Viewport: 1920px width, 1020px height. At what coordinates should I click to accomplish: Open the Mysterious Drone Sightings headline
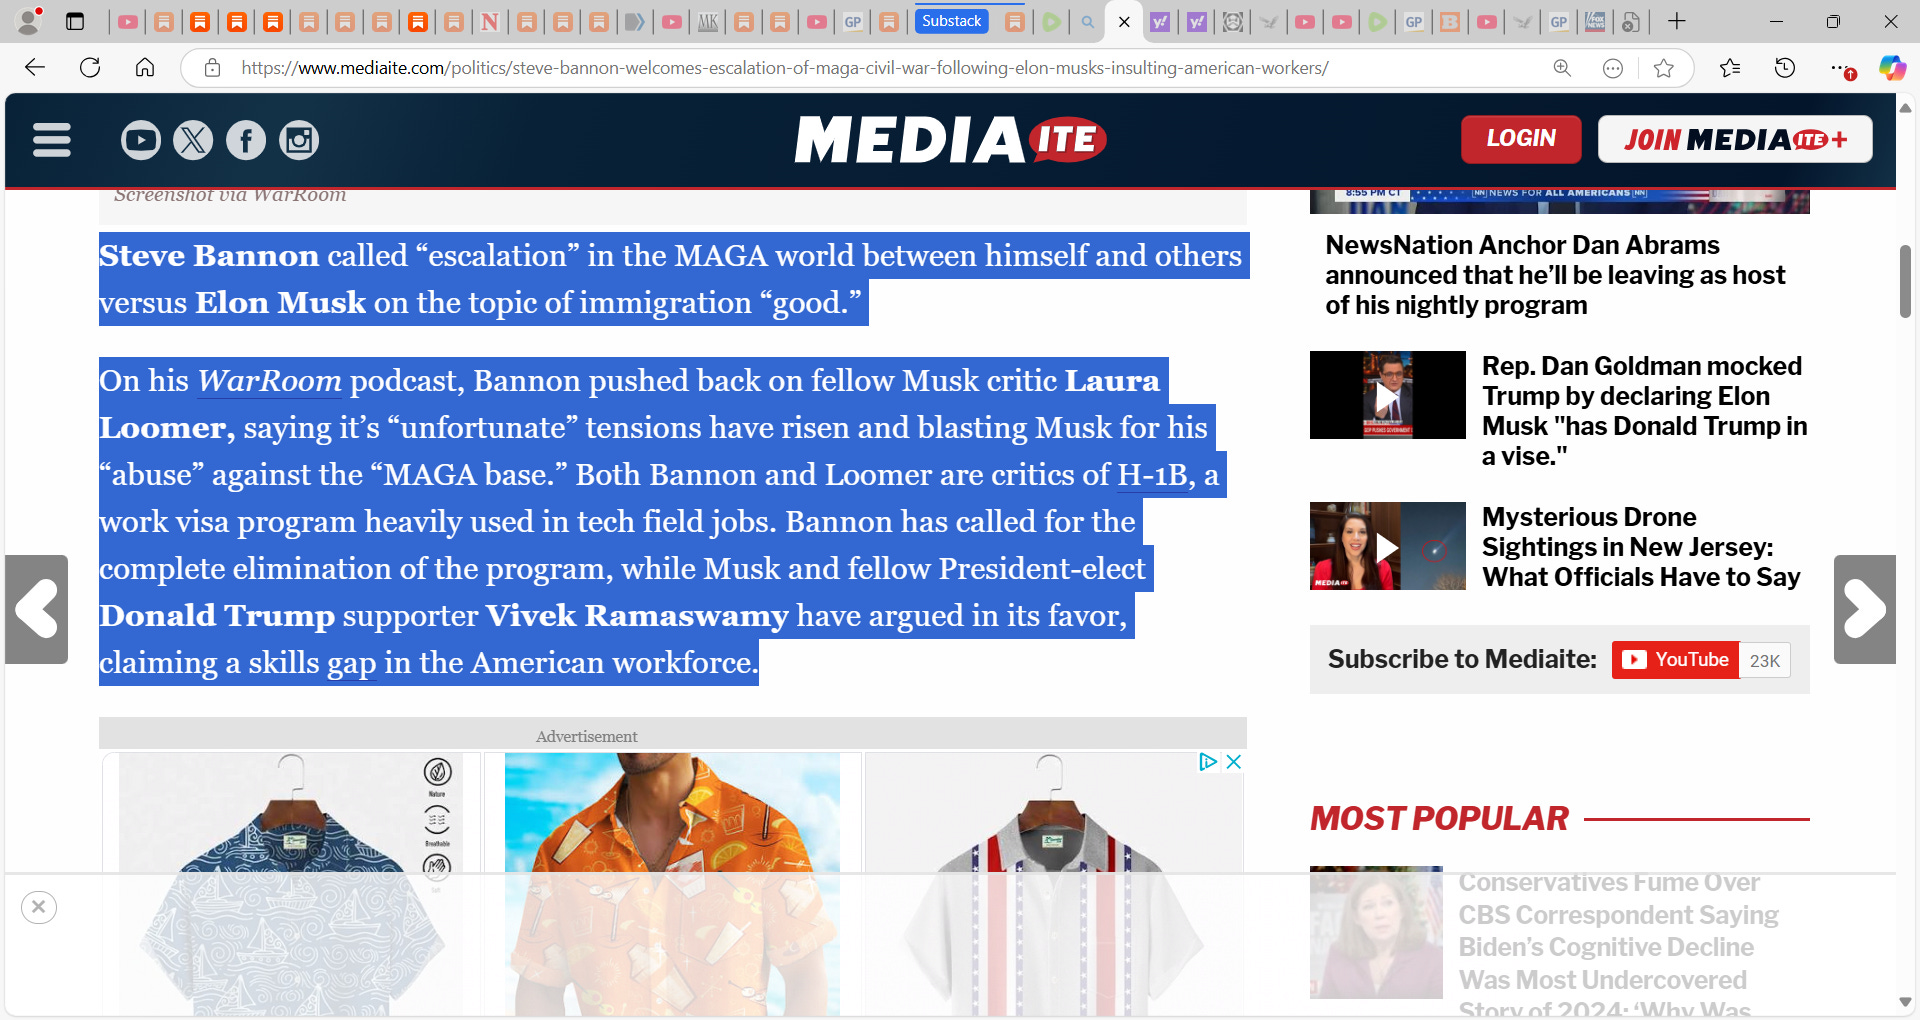1641,547
